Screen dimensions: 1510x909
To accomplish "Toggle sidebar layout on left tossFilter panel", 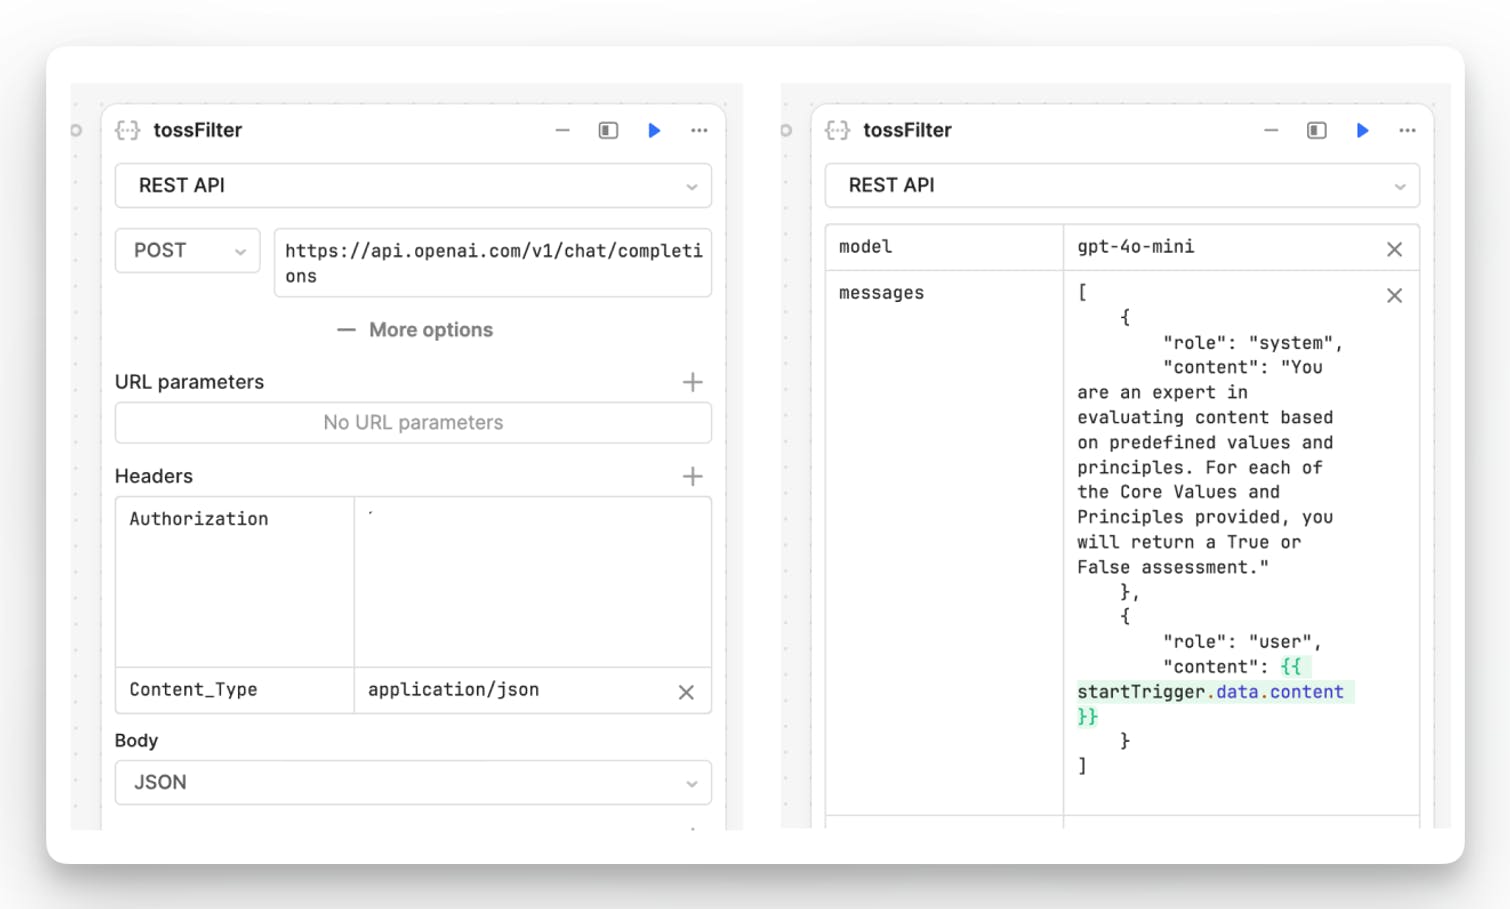I will point(608,130).
